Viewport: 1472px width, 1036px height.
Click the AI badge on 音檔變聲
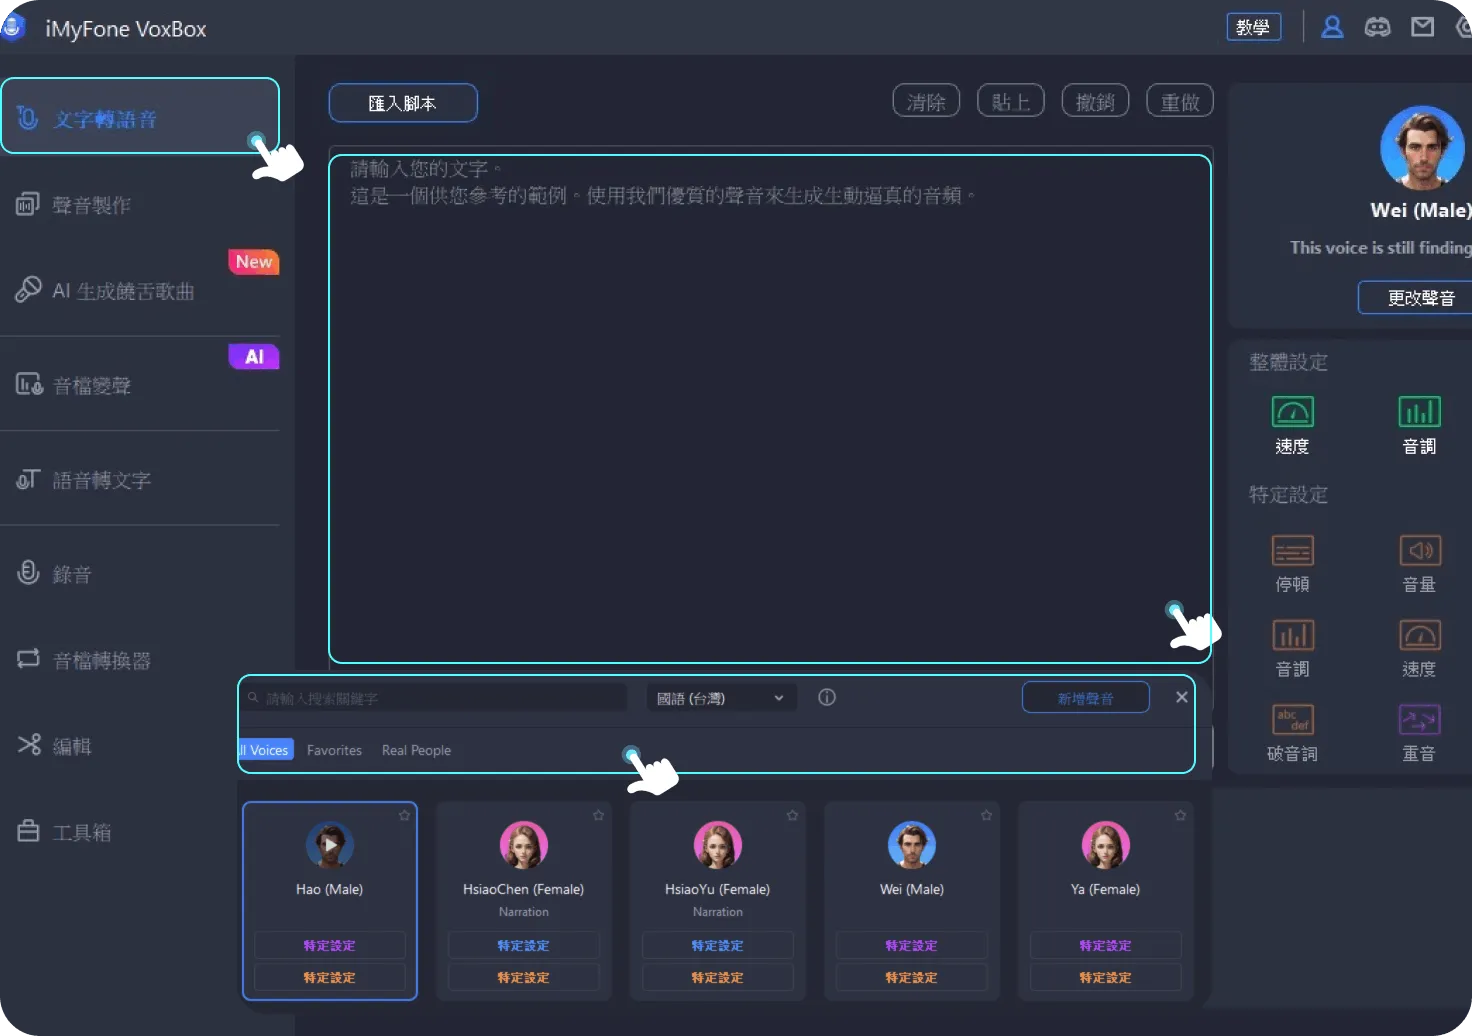click(254, 356)
